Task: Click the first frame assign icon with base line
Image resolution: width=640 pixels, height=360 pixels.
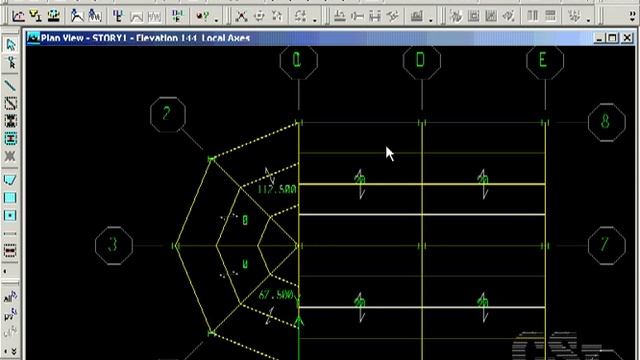Action: (x=340, y=16)
